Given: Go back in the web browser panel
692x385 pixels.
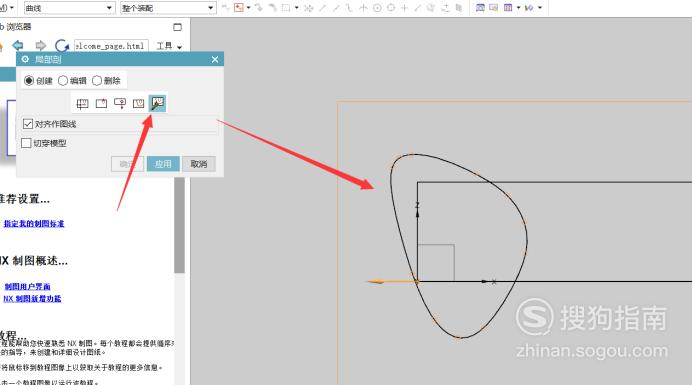Looking at the screenshot, I should click(18, 45).
